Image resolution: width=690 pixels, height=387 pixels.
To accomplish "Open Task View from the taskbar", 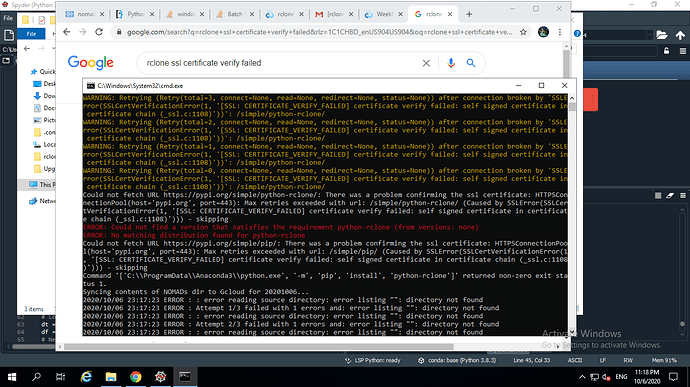I will (x=60, y=377).
